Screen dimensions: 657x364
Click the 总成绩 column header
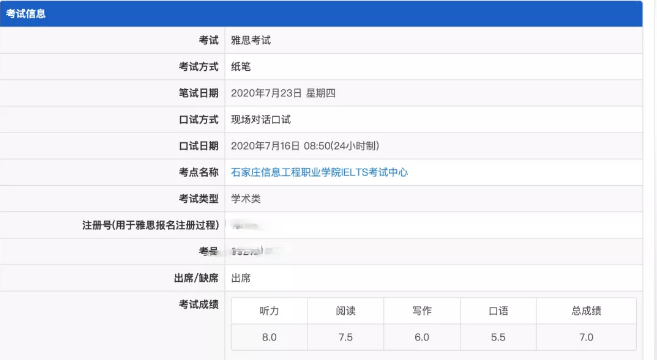coord(586,311)
